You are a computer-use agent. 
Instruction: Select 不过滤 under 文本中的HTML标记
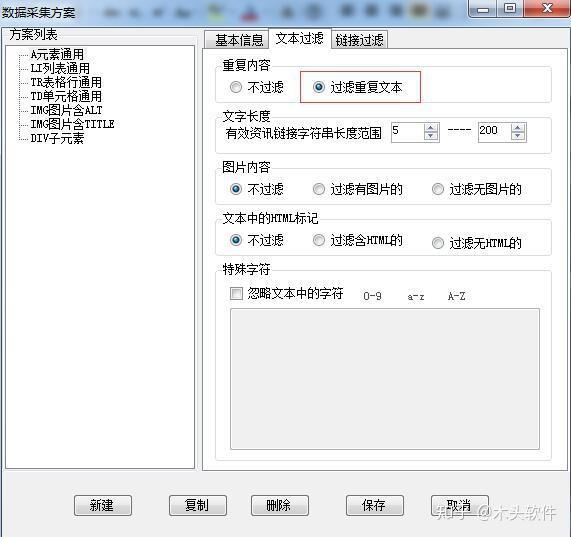[x=257, y=240]
